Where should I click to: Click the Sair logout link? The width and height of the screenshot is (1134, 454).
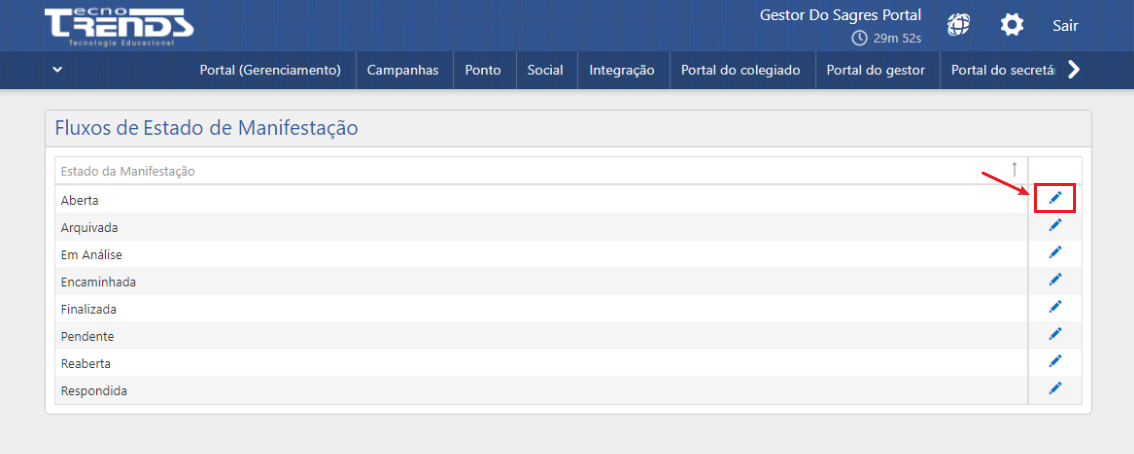tap(1065, 26)
